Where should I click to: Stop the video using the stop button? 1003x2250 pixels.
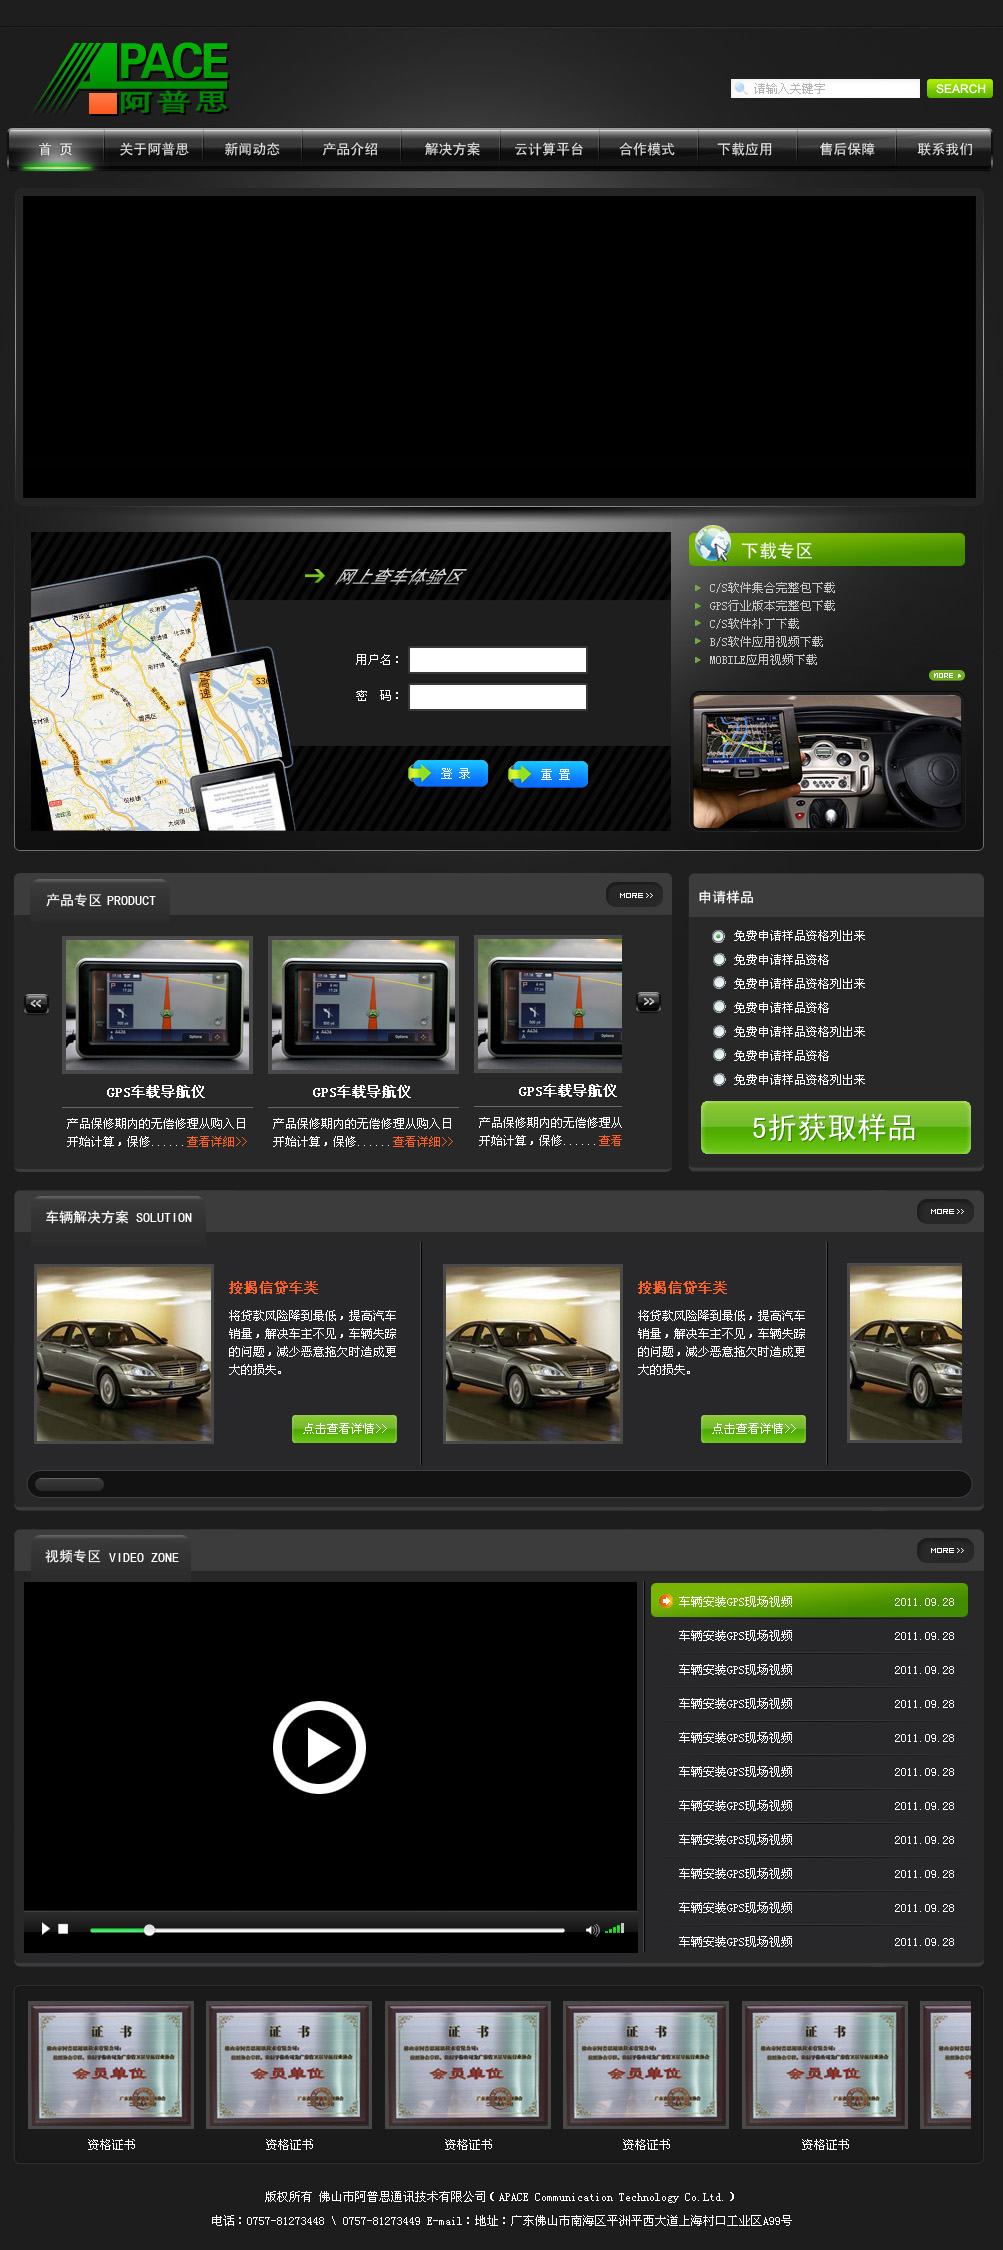63,1929
